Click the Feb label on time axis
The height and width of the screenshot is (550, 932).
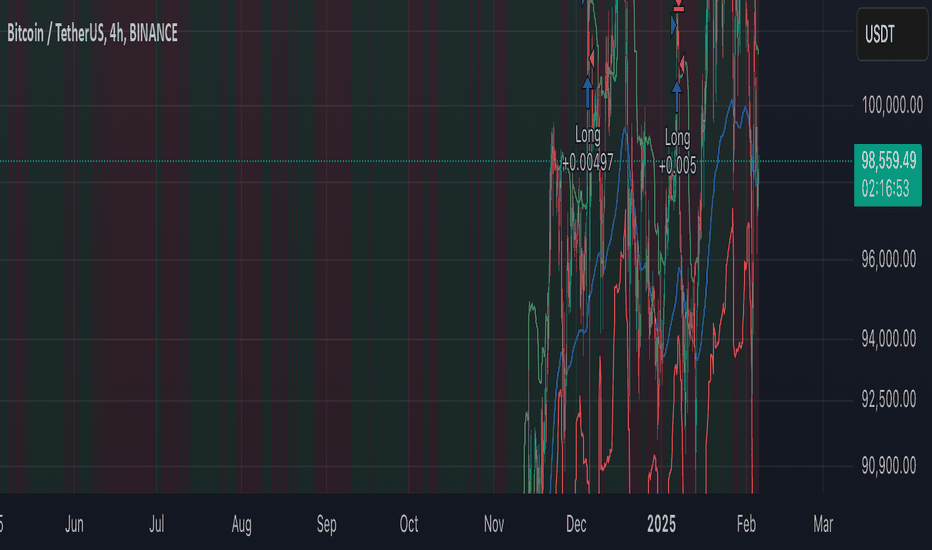pyautogui.click(x=746, y=524)
